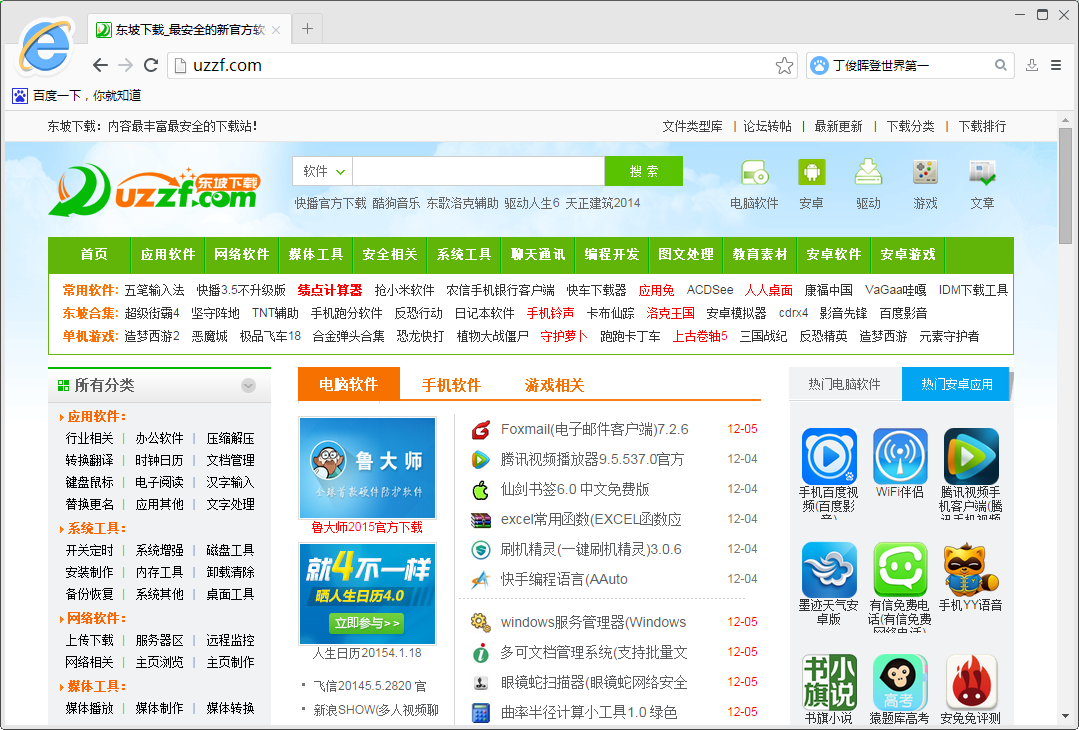Open the 酷狗音乐 hot search link
The width and height of the screenshot is (1079, 730).
tap(396, 203)
